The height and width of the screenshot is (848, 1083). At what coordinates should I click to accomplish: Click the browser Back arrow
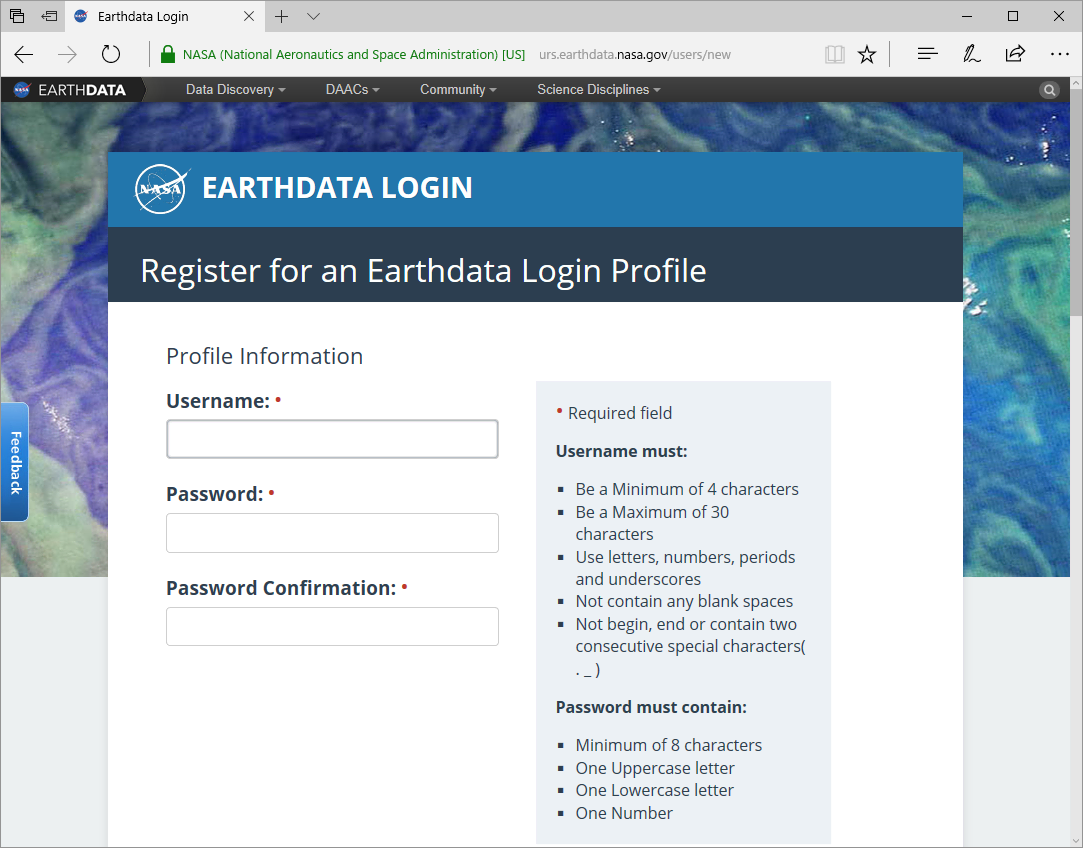point(23,54)
